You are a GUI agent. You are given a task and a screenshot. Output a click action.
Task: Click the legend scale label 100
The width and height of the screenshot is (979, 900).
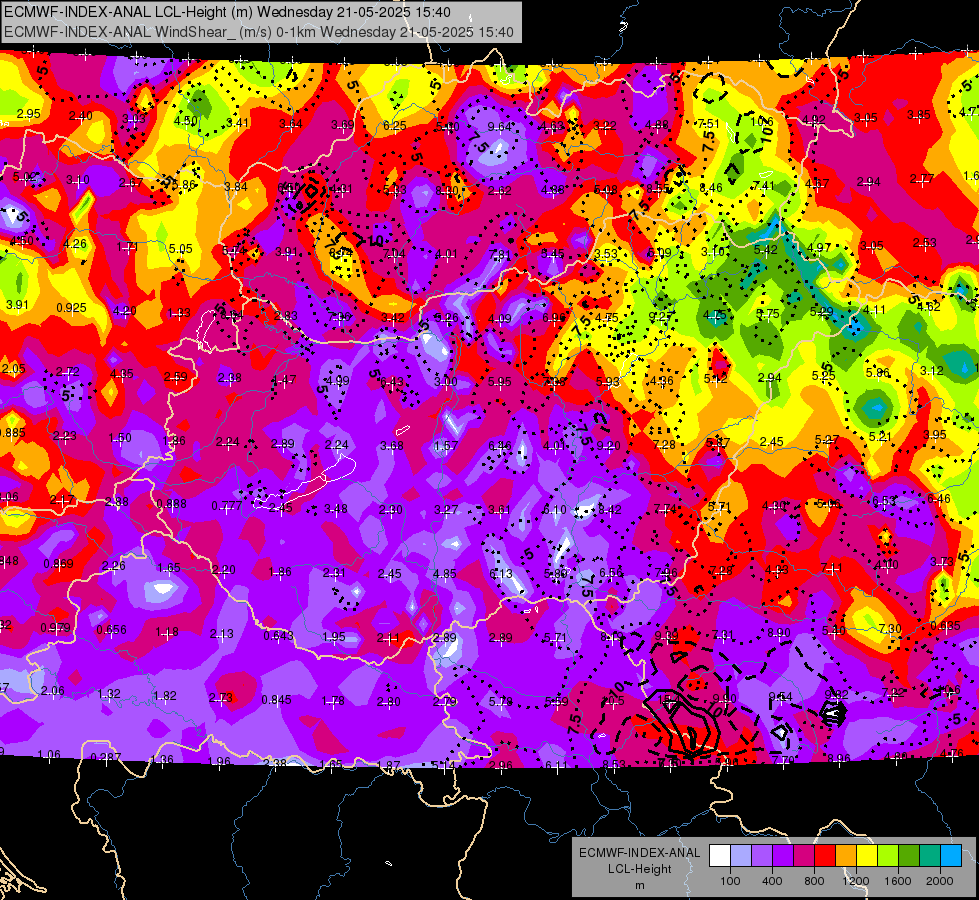(x=730, y=881)
